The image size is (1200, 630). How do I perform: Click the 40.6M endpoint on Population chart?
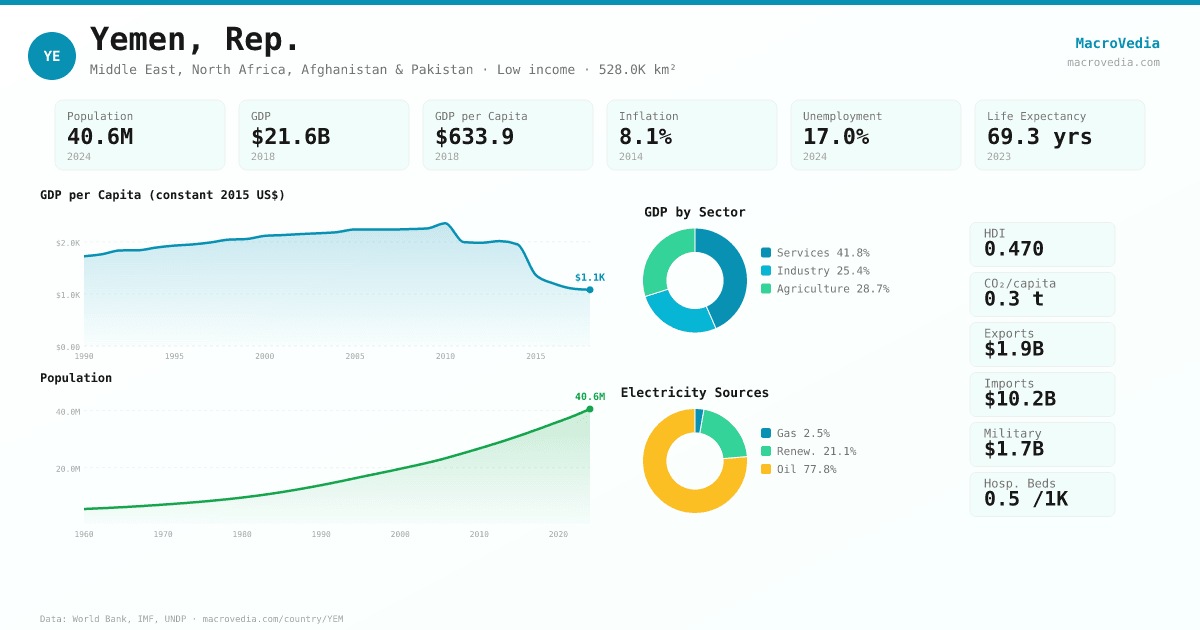coord(590,409)
